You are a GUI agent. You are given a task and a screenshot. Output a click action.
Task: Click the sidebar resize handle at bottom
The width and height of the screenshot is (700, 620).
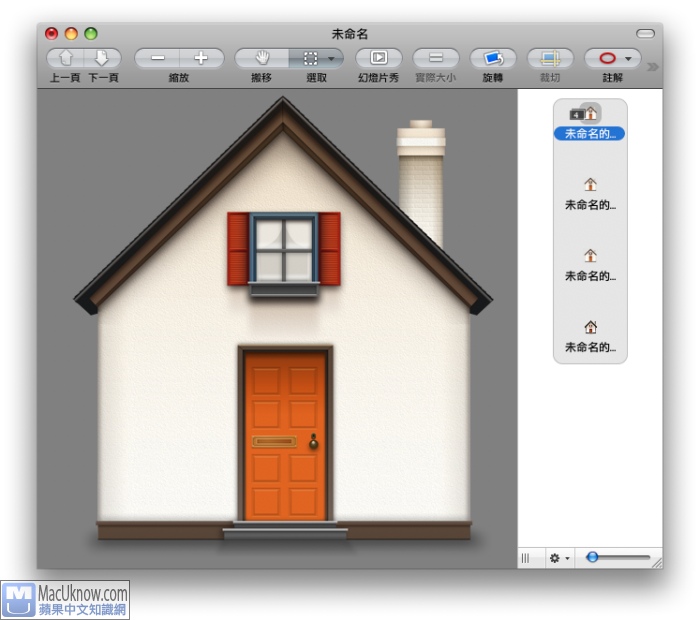pyautogui.click(x=526, y=558)
